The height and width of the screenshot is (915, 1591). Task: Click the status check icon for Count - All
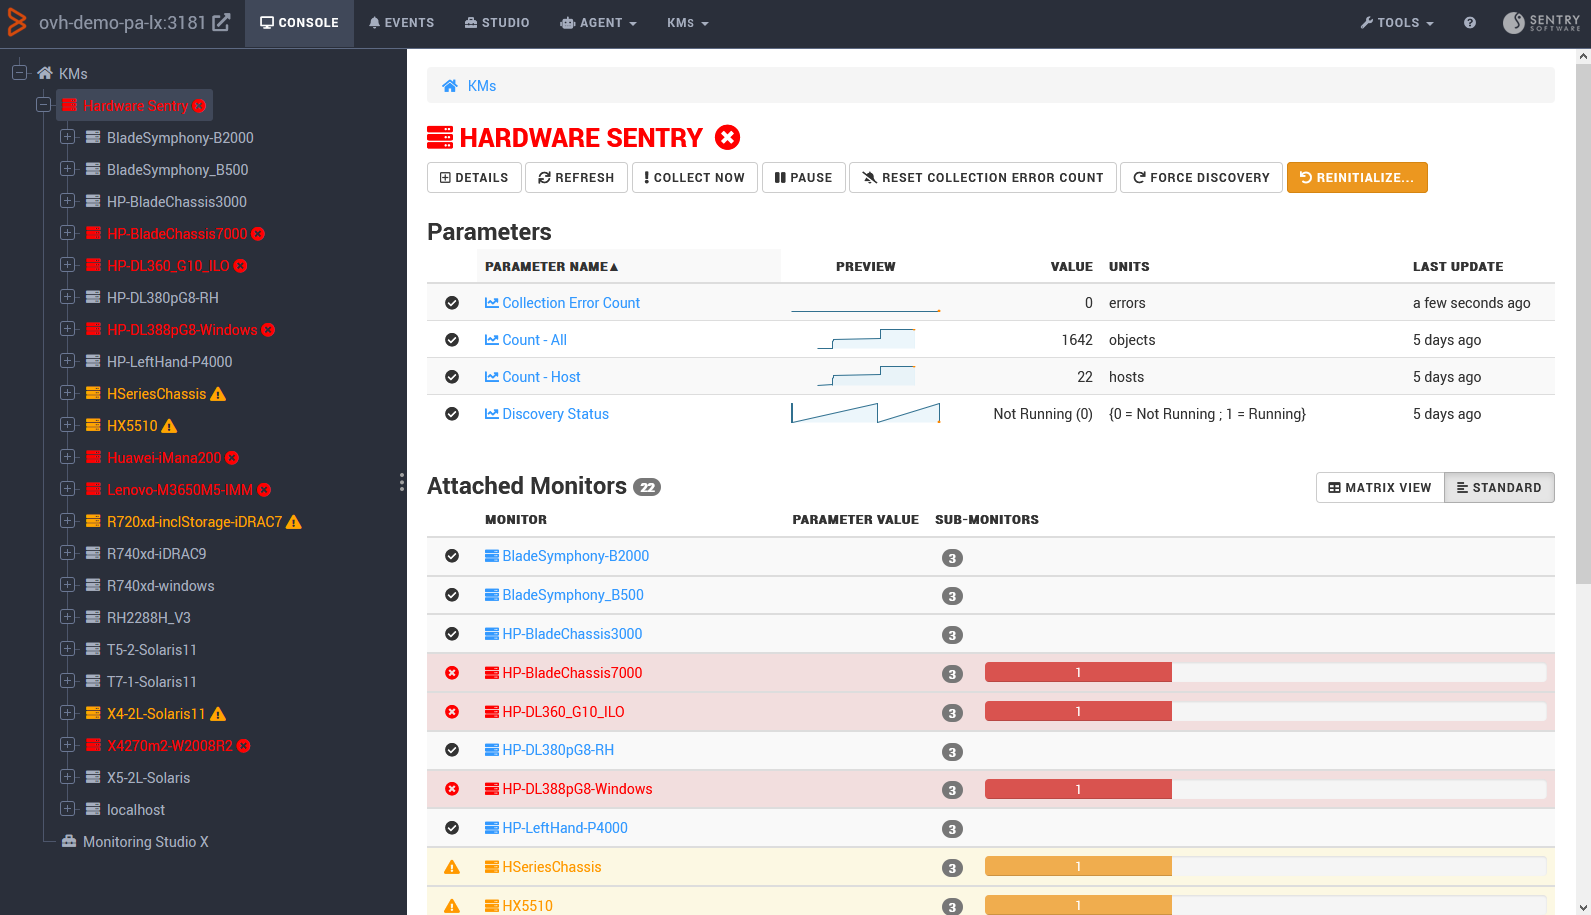click(452, 340)
